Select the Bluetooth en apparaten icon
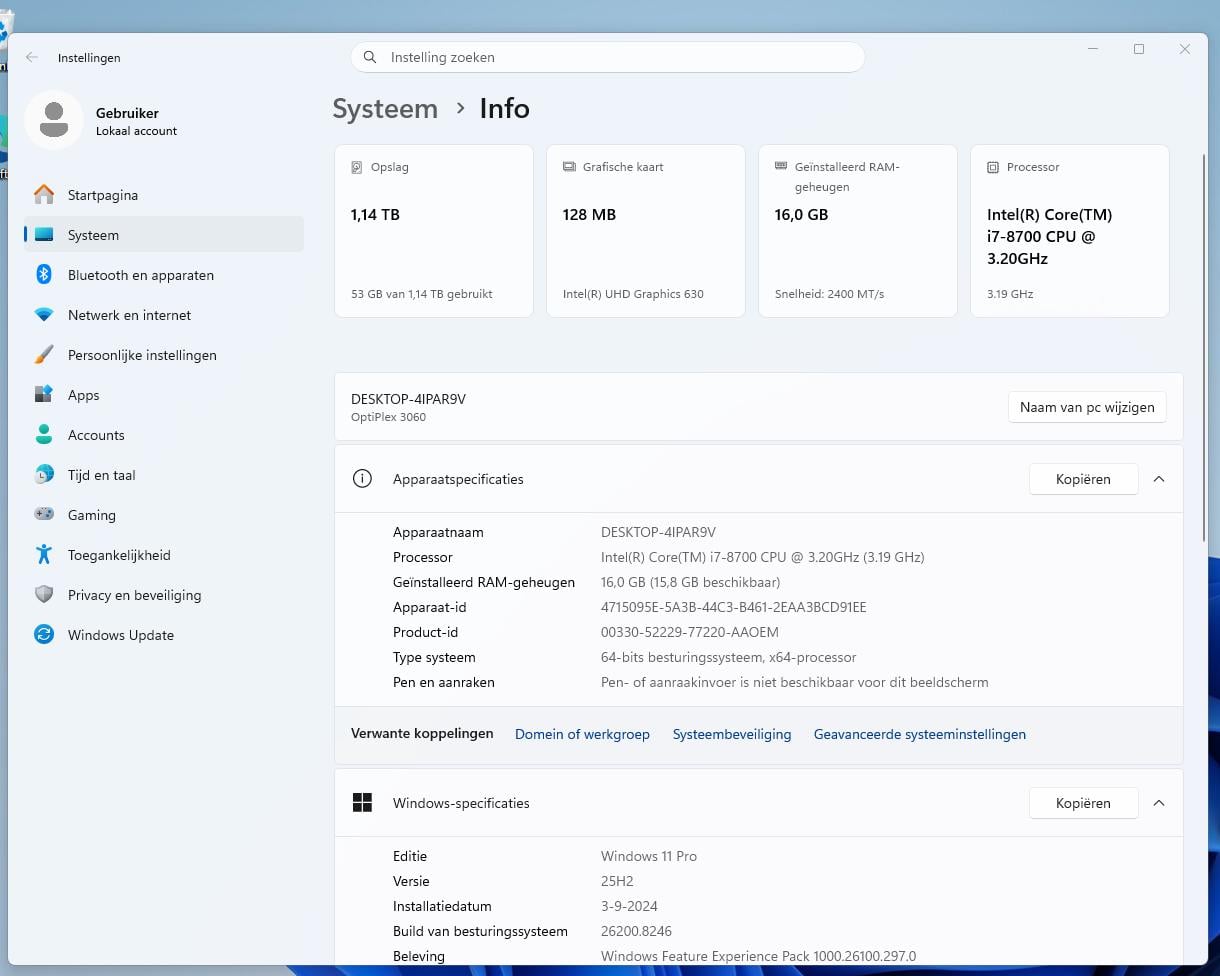 44,275
